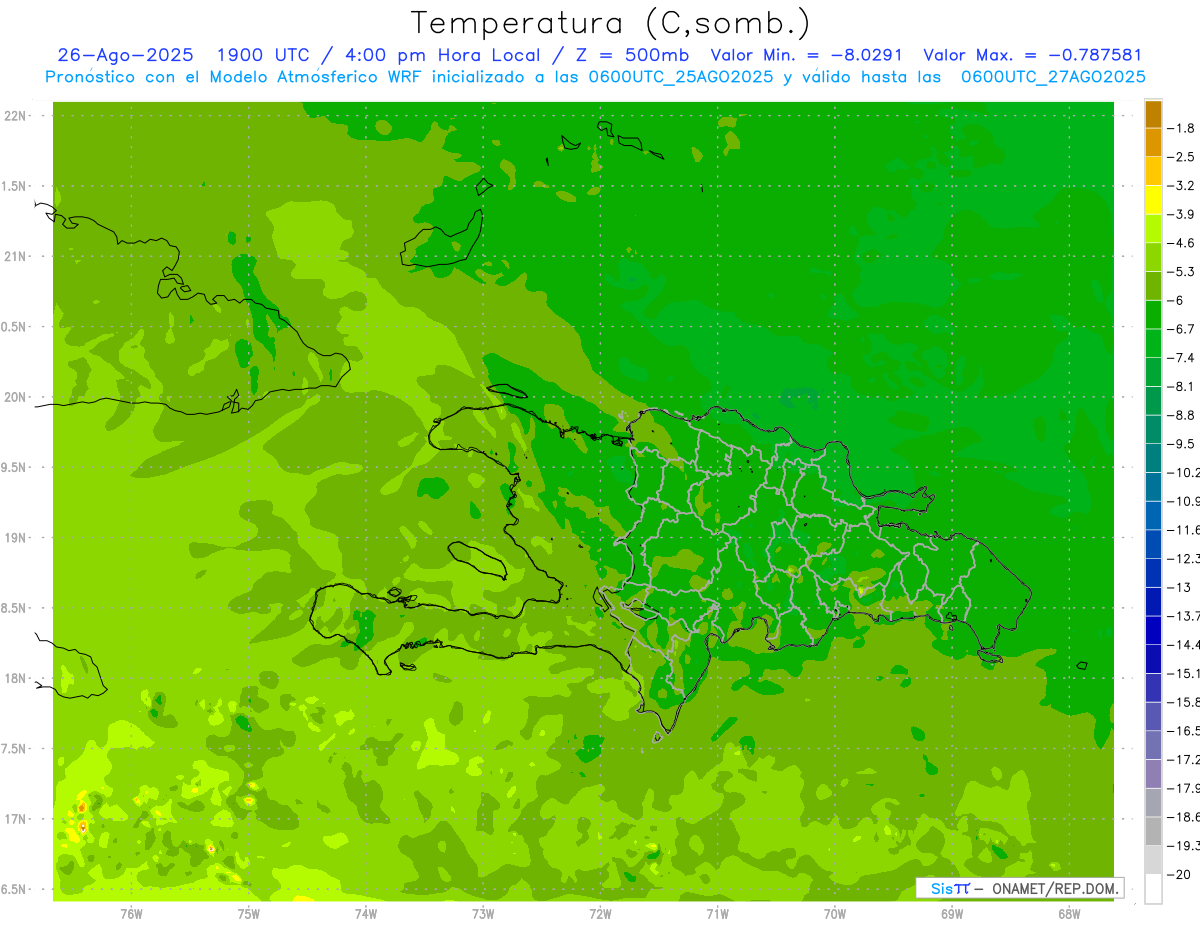
Task: Click the legend value '-20'
Action: [1180, 874]
